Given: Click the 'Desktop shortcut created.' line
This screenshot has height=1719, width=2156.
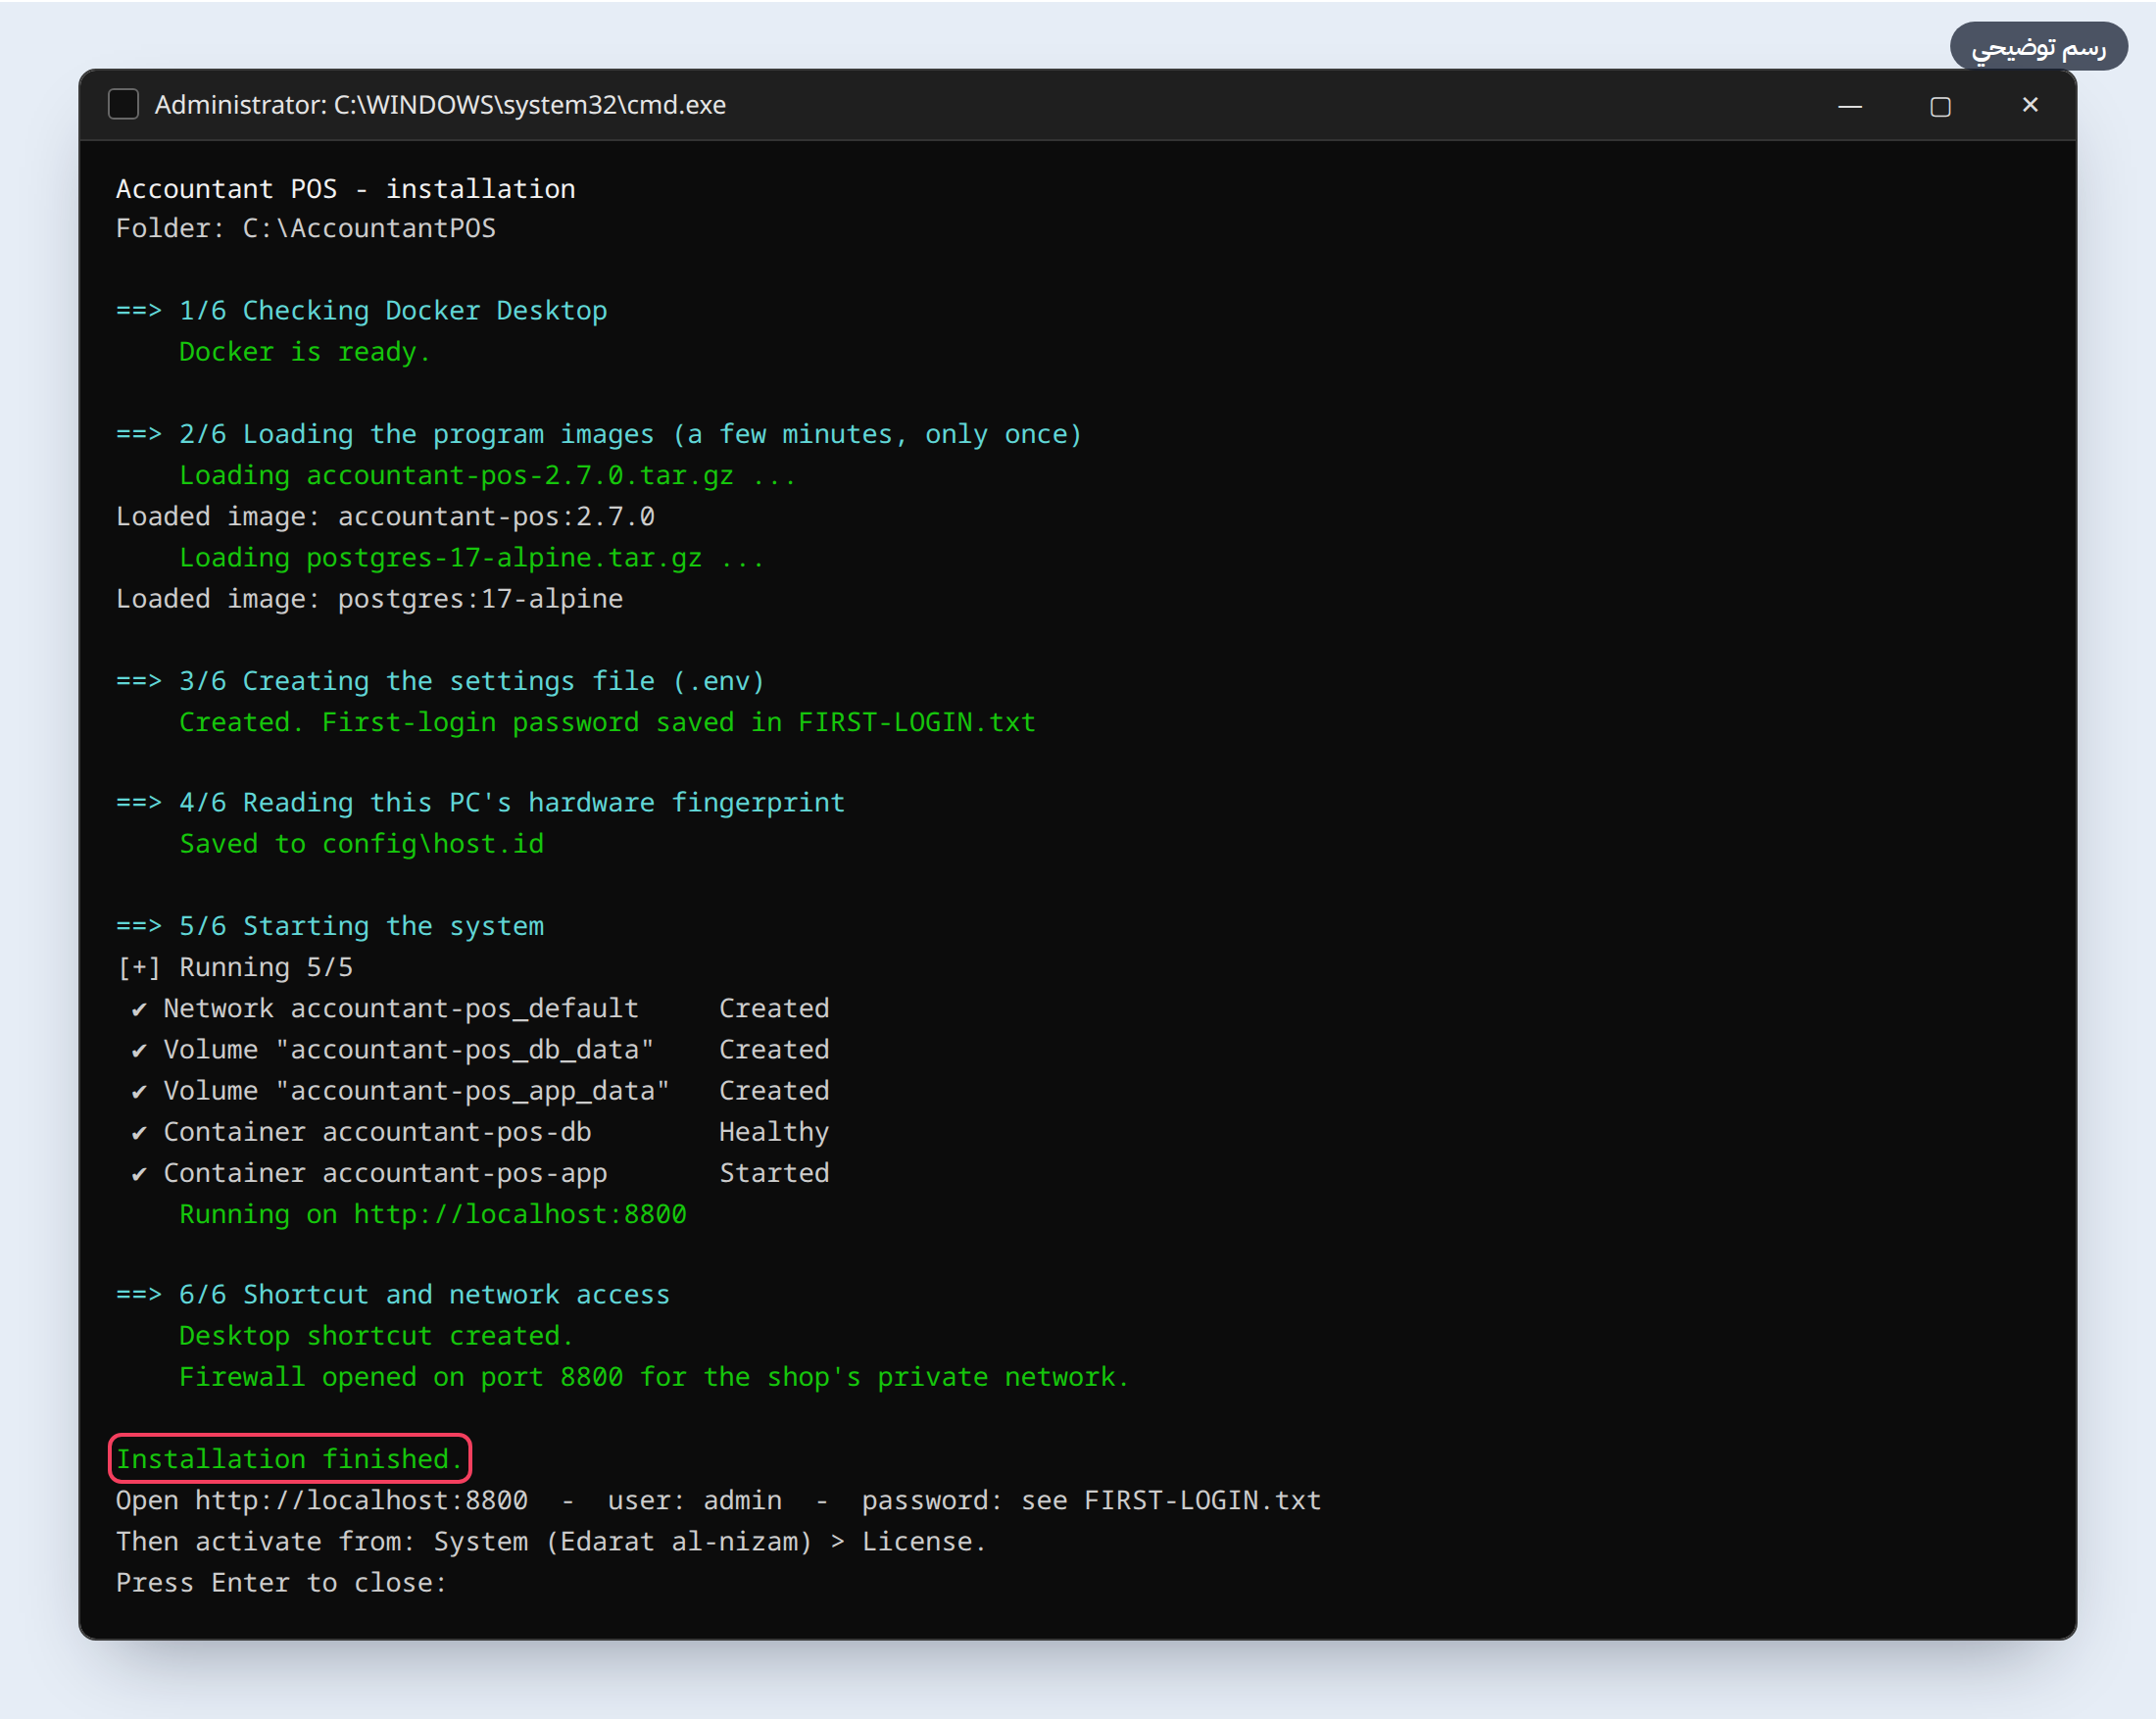Looking at the screenshot, I should (376, 1336).
